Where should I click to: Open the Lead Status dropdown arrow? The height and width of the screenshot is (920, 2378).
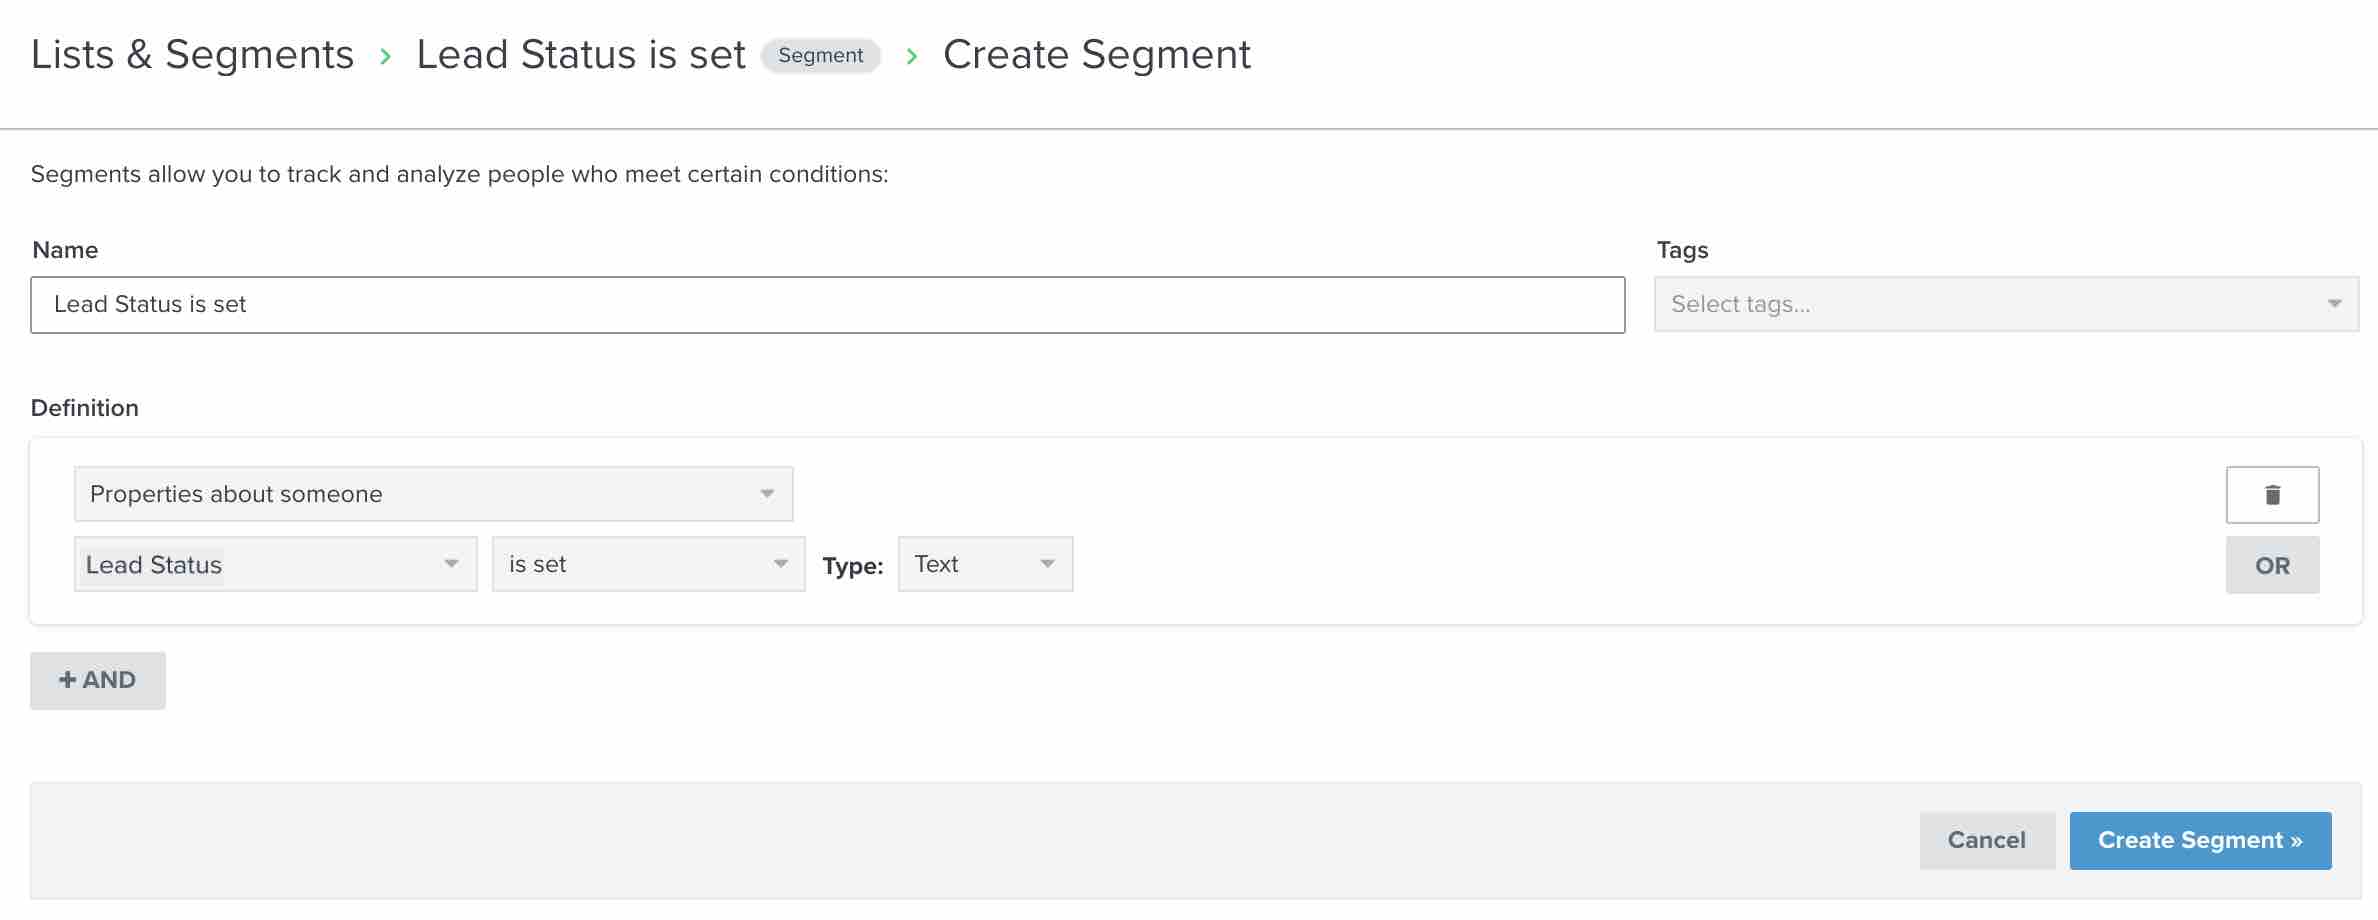tap(452, 564)
